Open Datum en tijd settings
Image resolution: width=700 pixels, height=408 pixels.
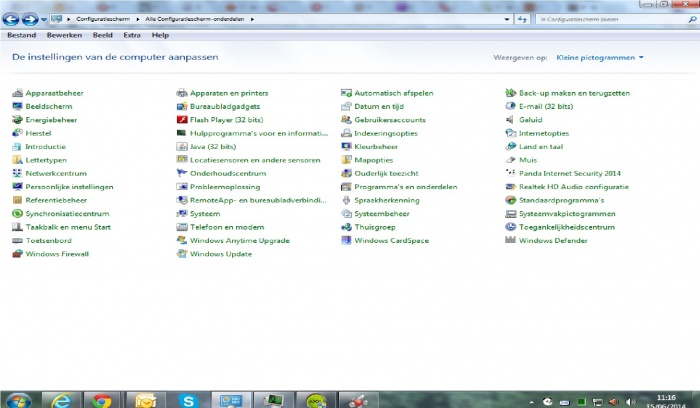378,106
